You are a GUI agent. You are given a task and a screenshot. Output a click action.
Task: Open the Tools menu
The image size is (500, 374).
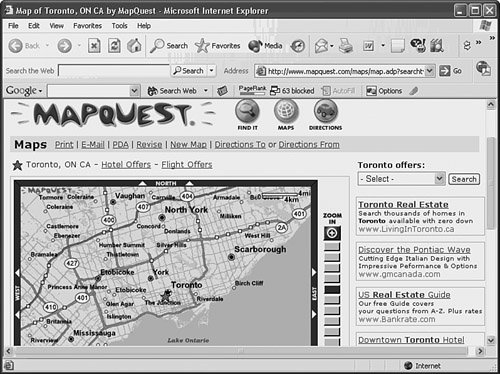click(x=119, y=26)
